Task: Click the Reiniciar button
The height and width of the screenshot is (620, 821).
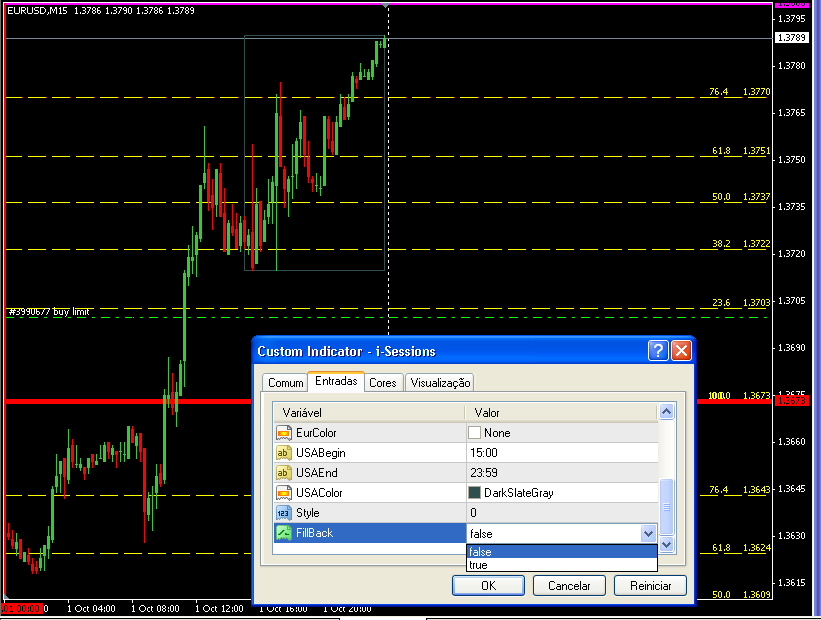Action: coord(650,585)
